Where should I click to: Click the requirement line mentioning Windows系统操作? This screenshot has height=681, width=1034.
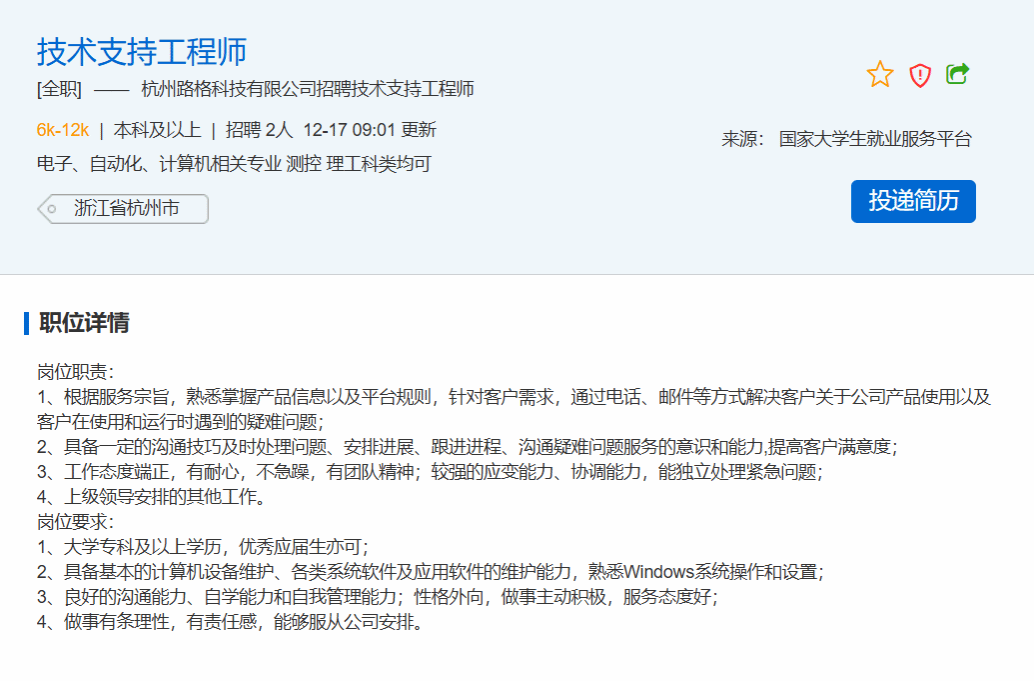(430, 572)
